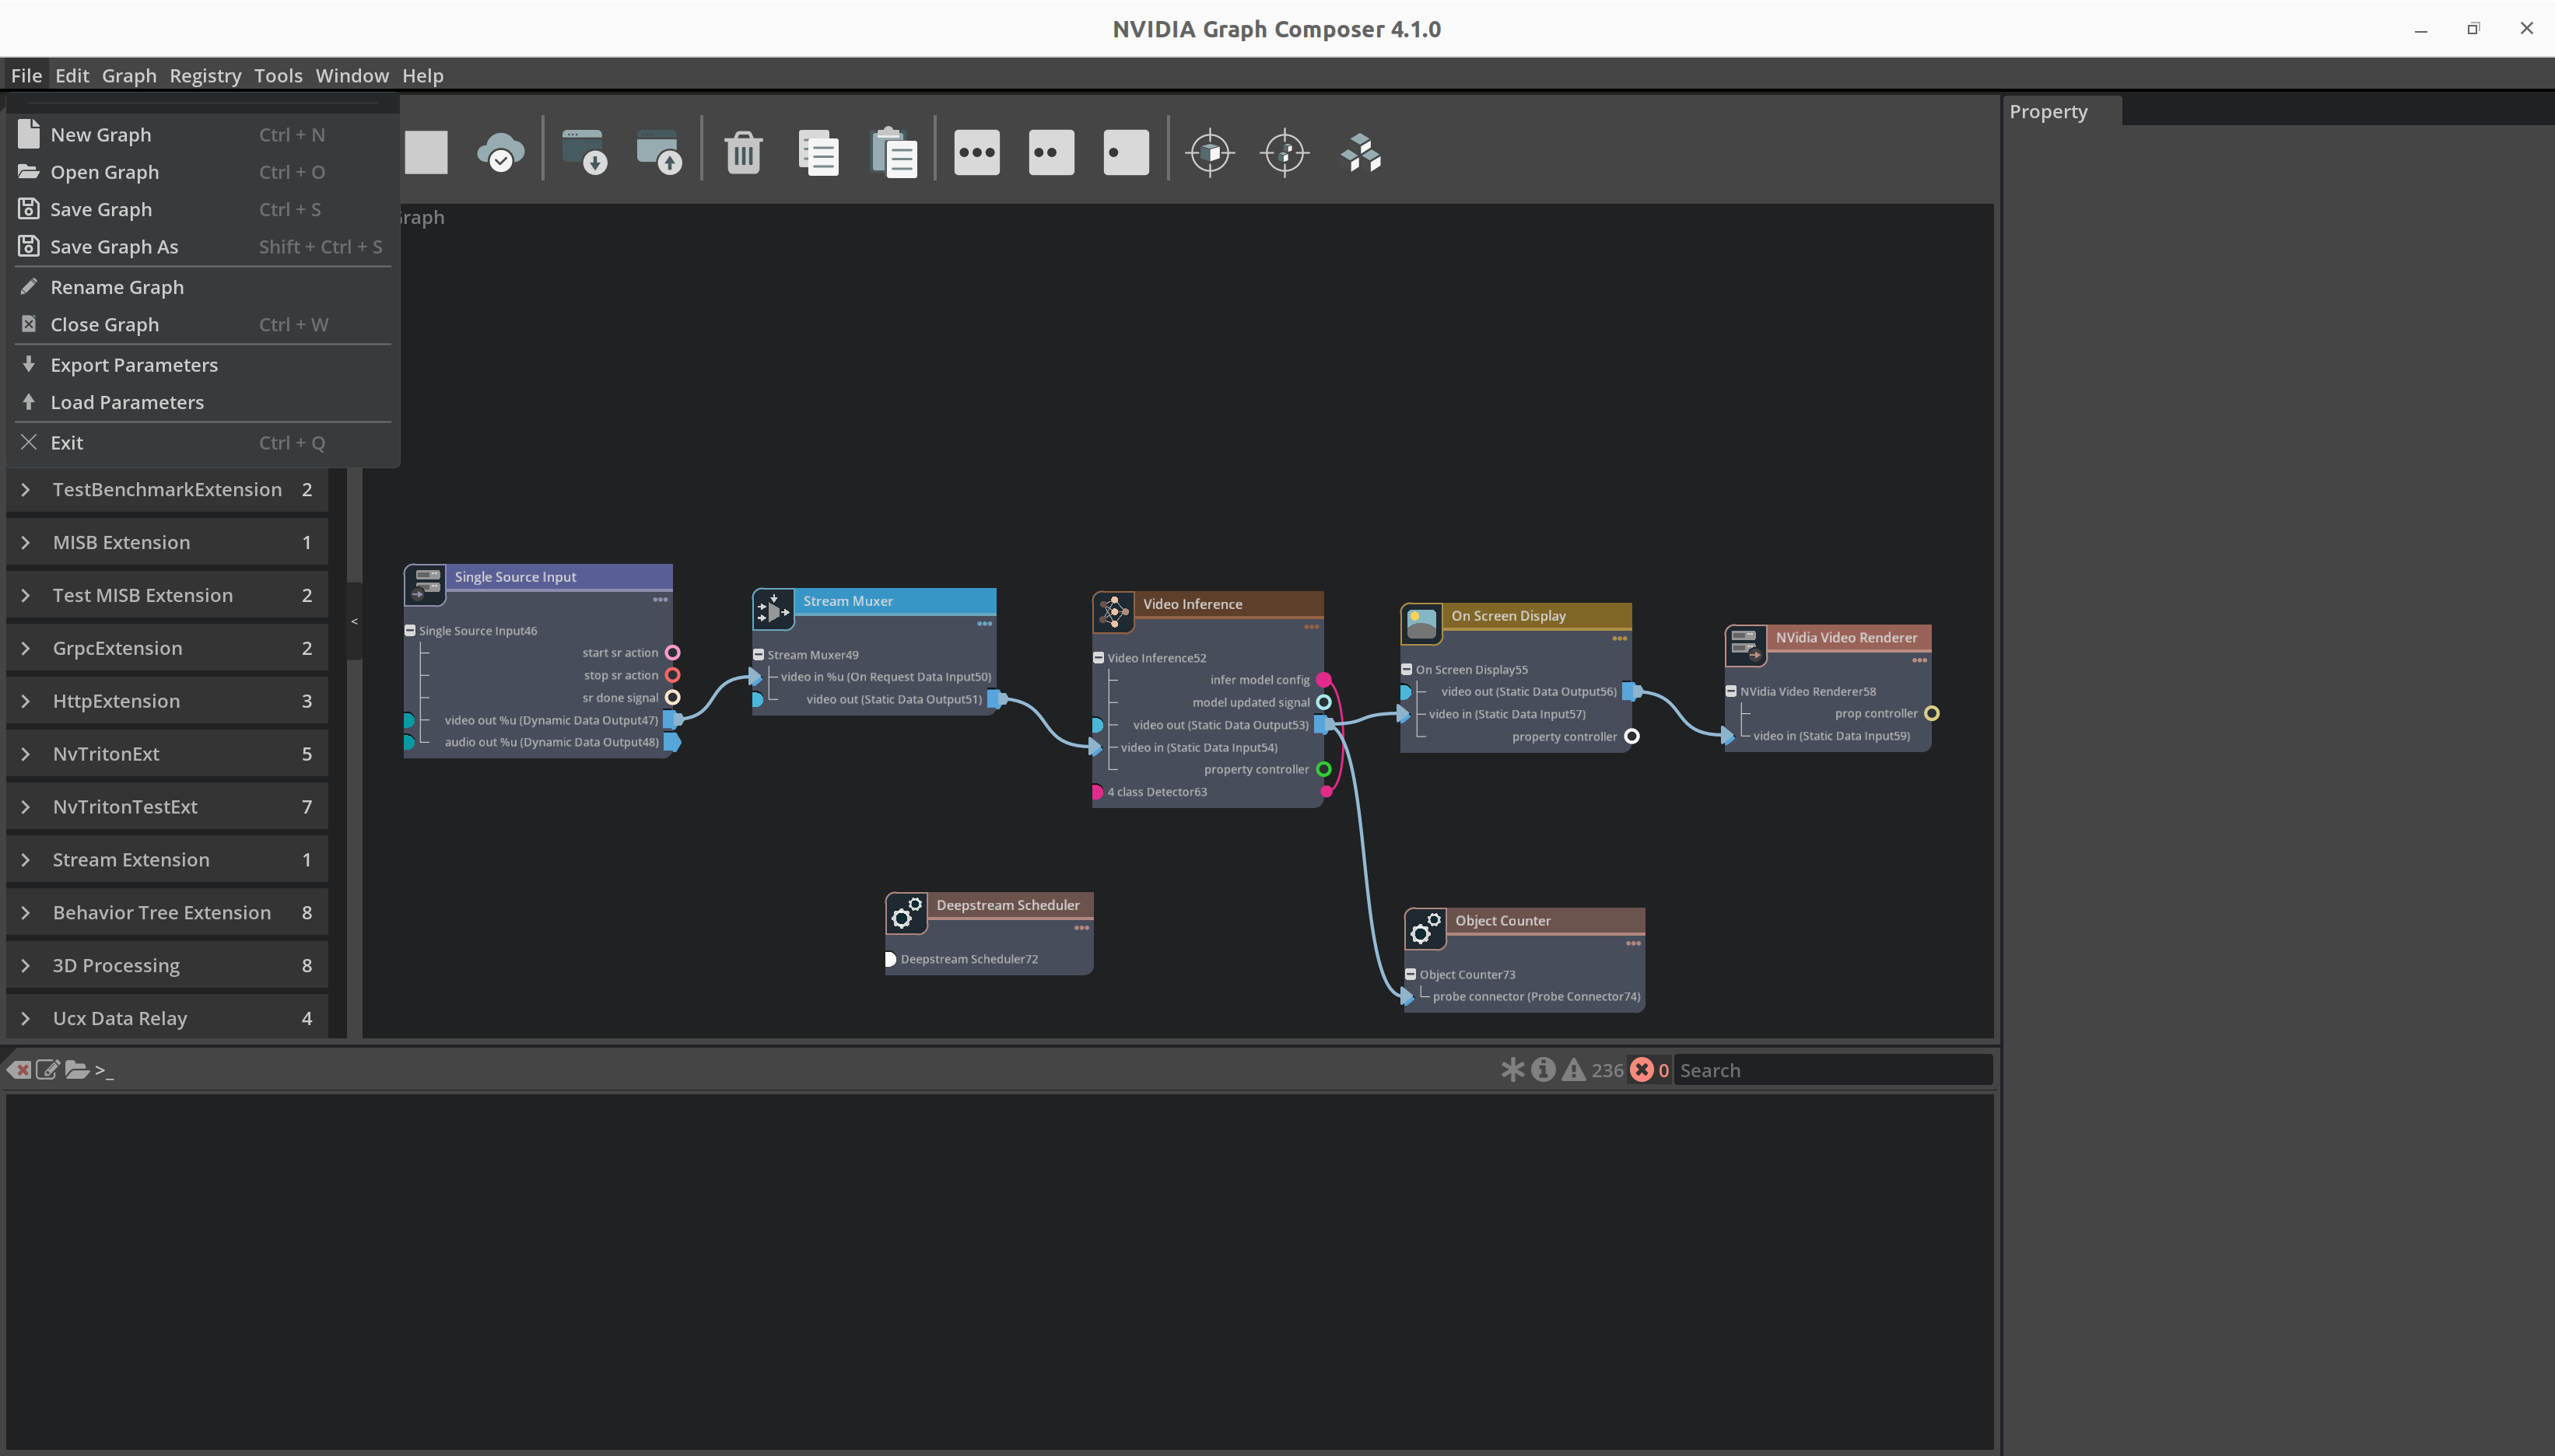
Task: Switch to the Property tab
Action: [2061, 111]
